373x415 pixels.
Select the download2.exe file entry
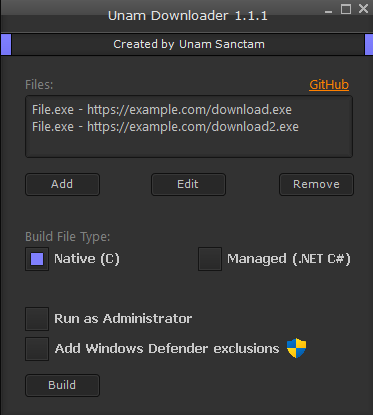(x=165, y=127)
